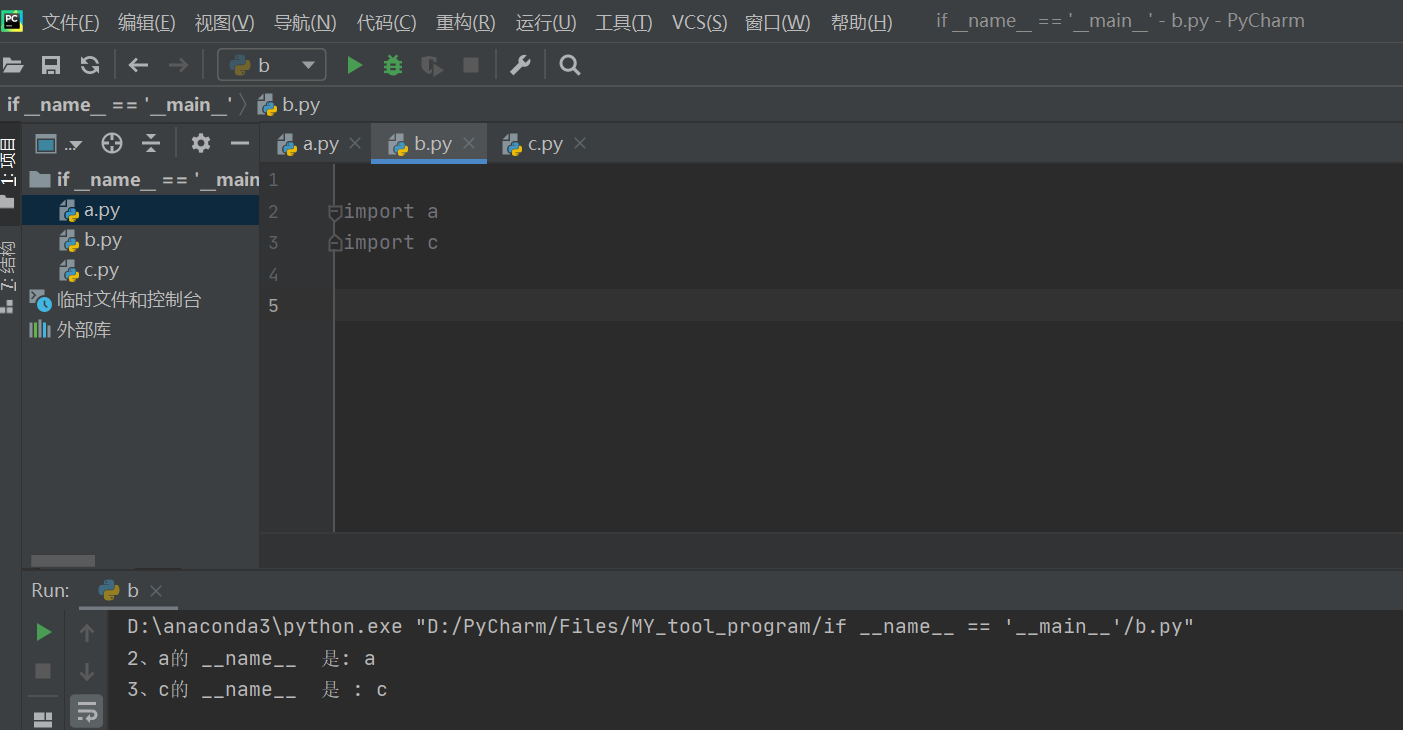The image size is (1403, 730).
Task: Hide the Project tool window
Action: point(239,143)
